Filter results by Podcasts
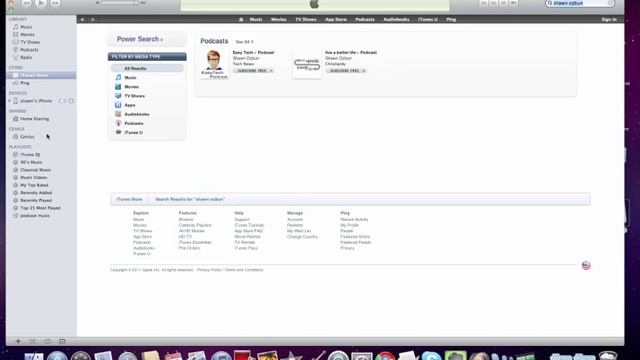The width and height of the screenshot is (640, 360). (x=133, y=123)
